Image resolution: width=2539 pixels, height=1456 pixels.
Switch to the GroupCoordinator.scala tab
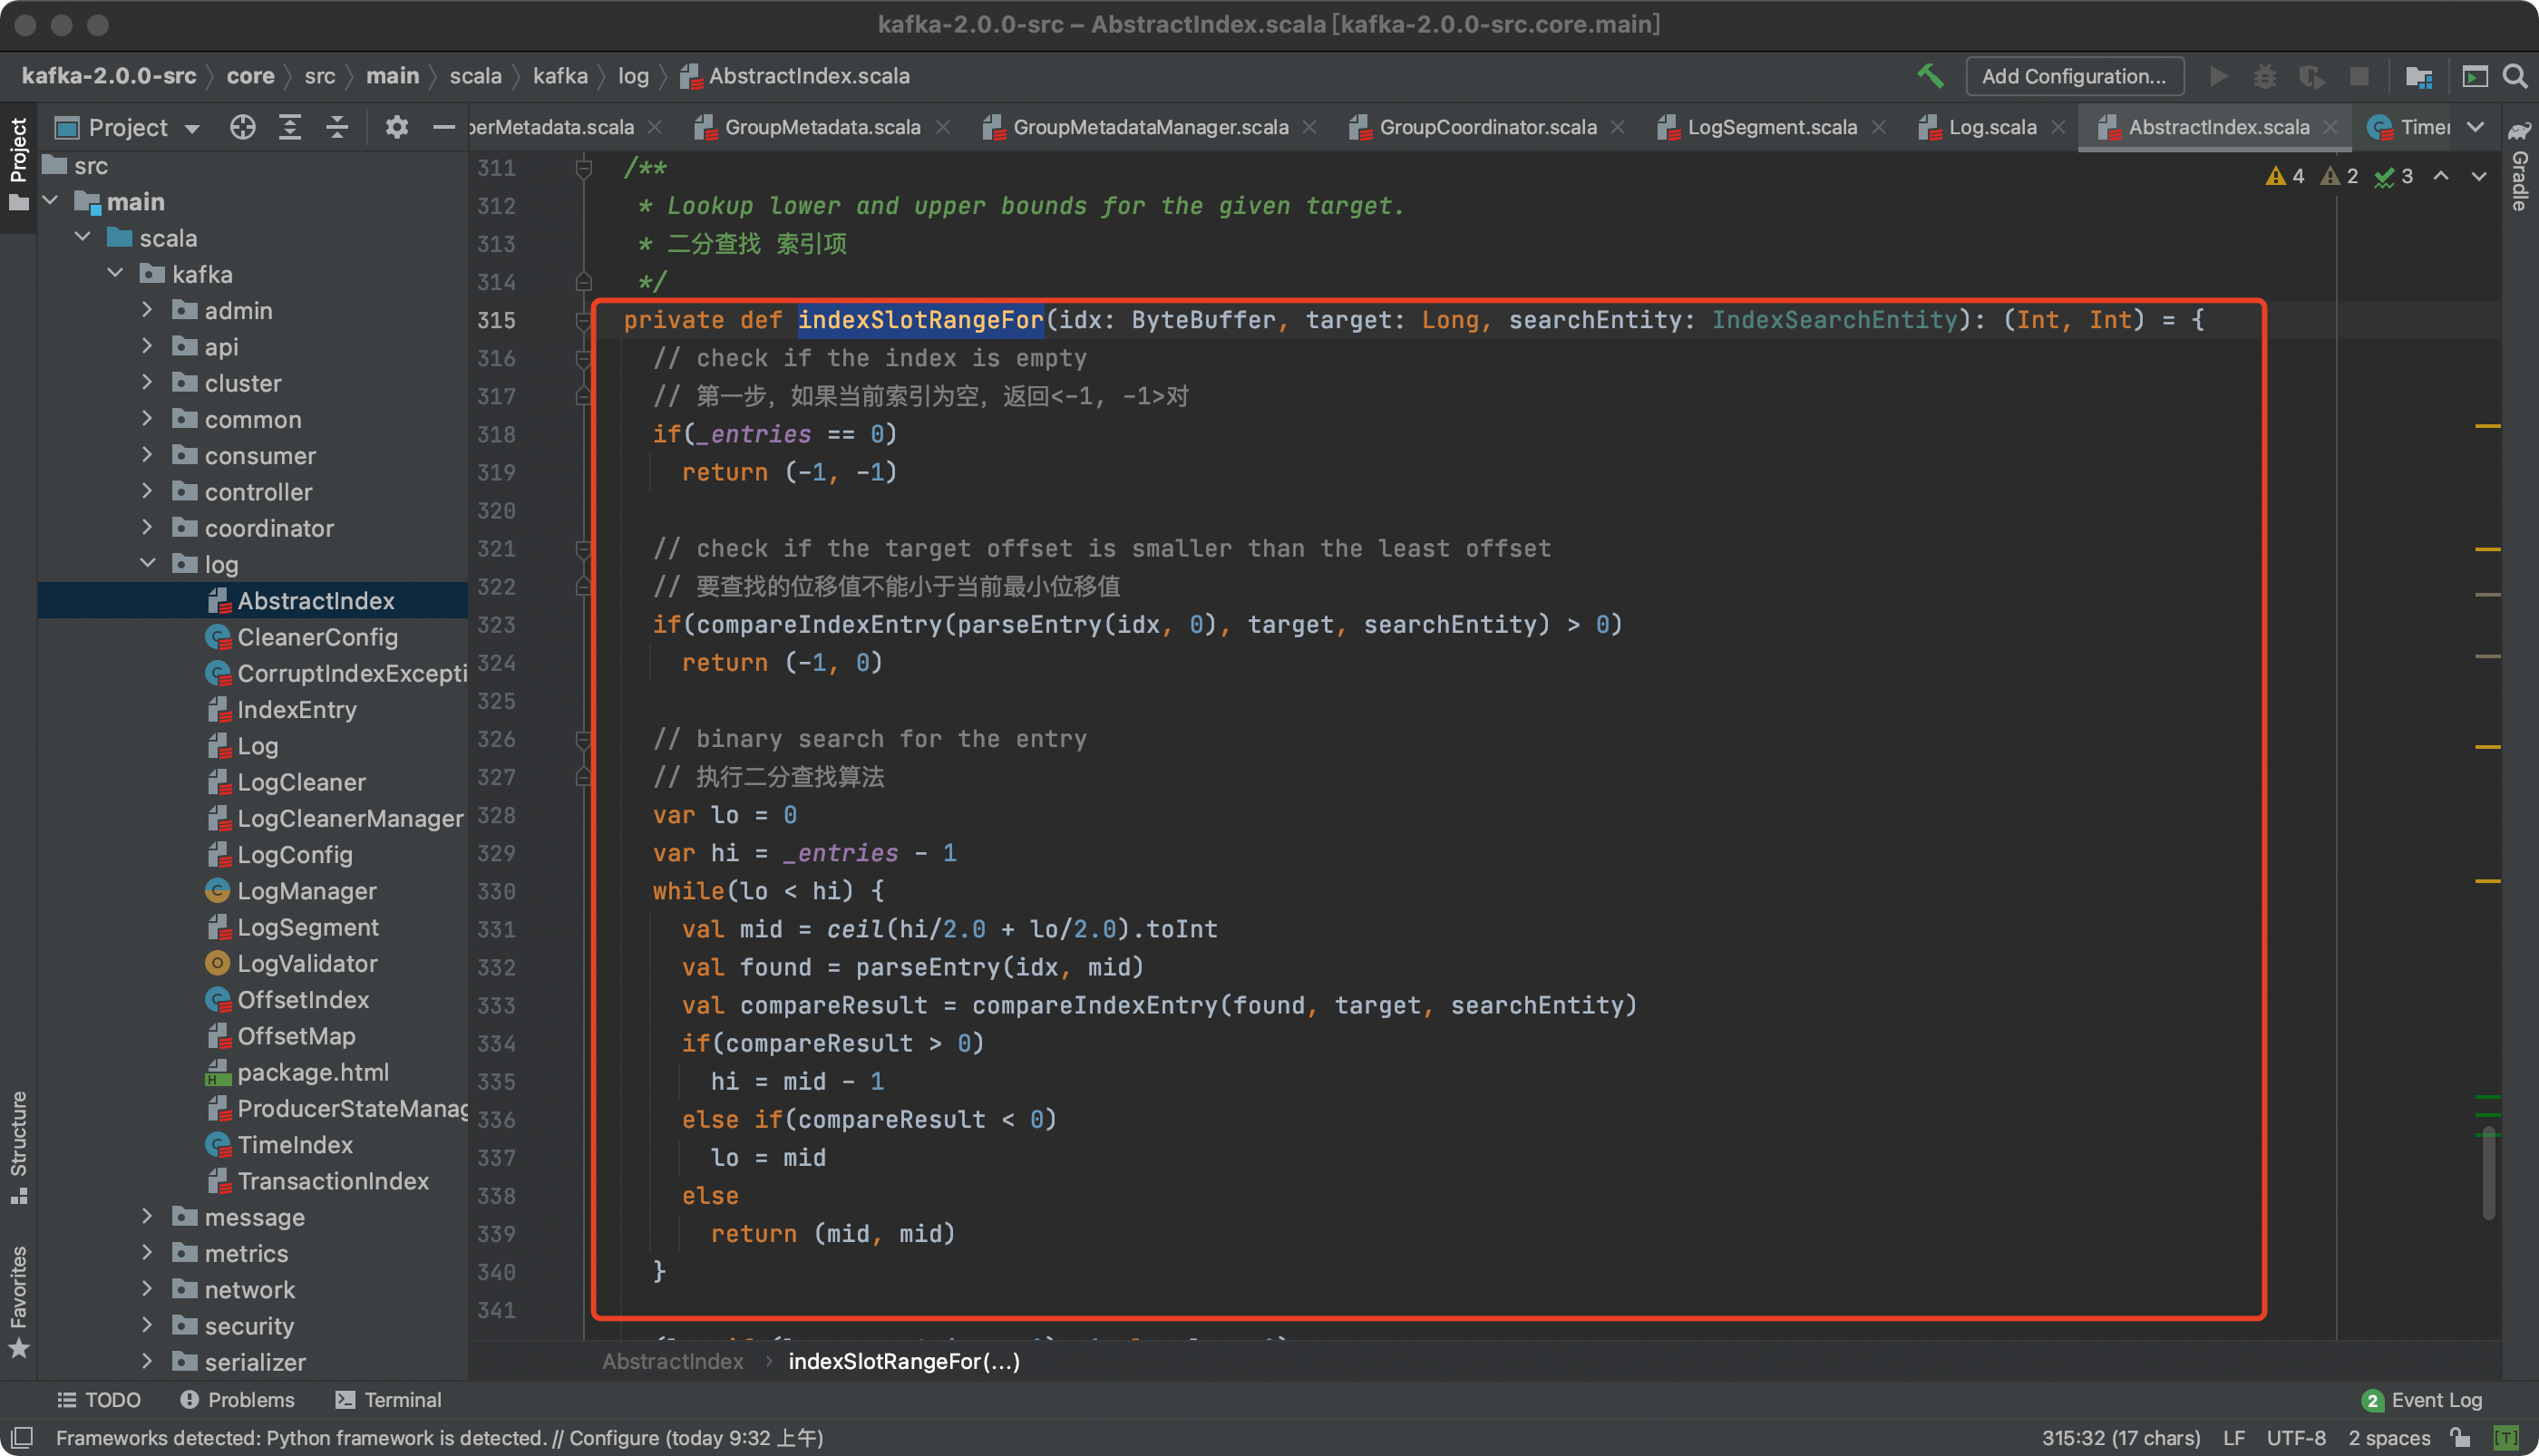1487,127
